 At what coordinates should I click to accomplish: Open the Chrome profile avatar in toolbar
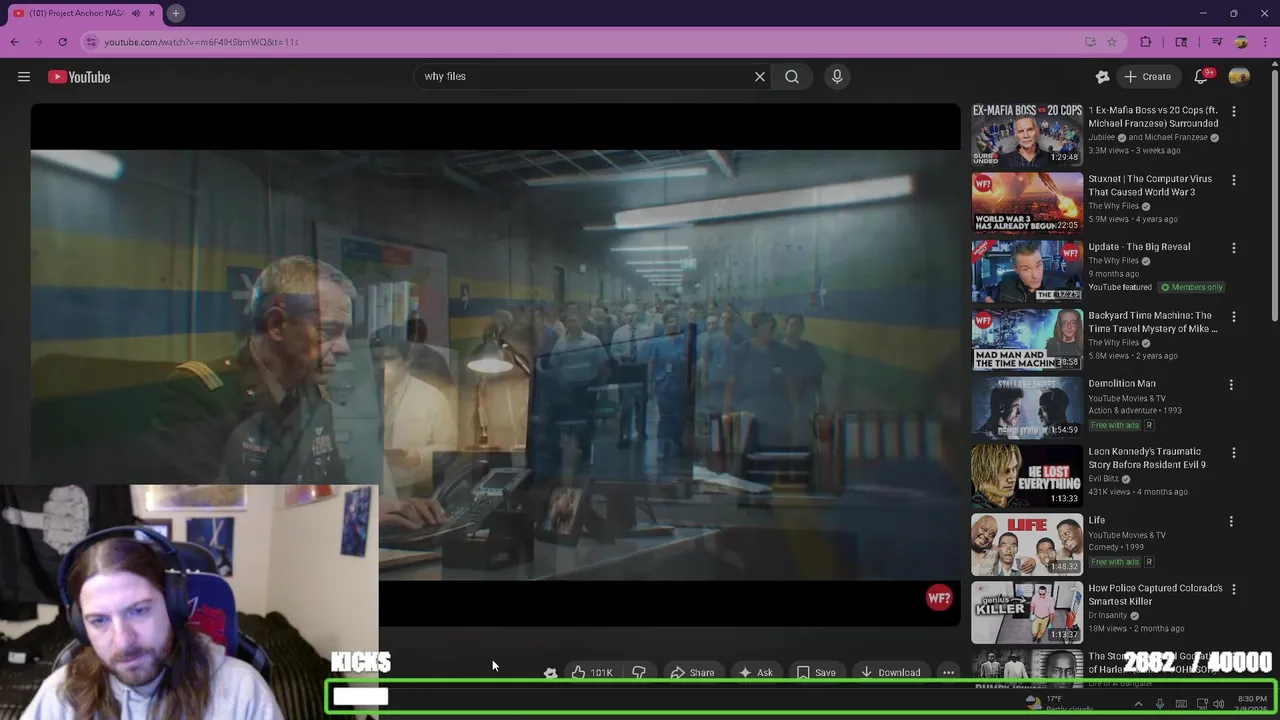[x=1241, y=42]
